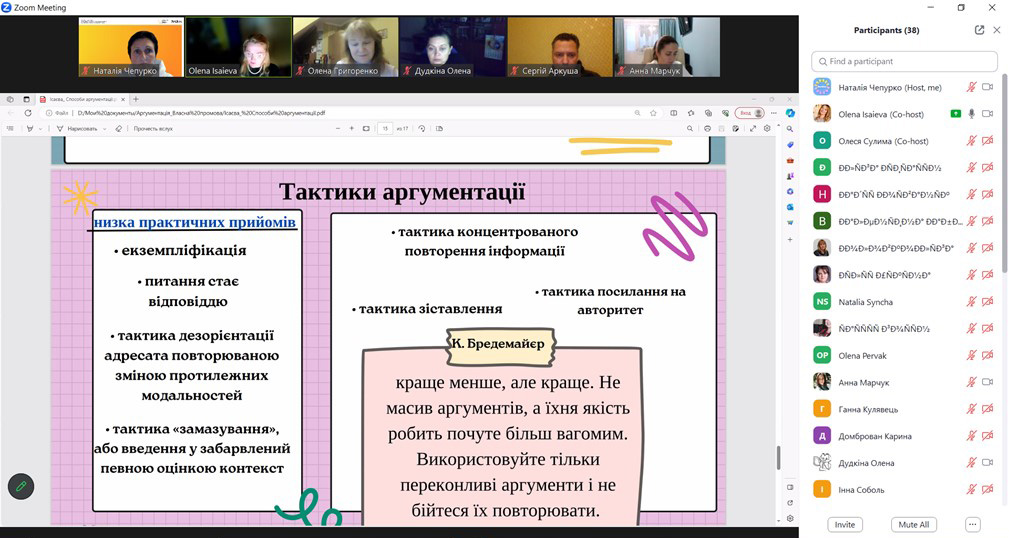This screenshot has height=538, width=1009.
Task: Zoom in the PDF with plus button
Action: 351,129
